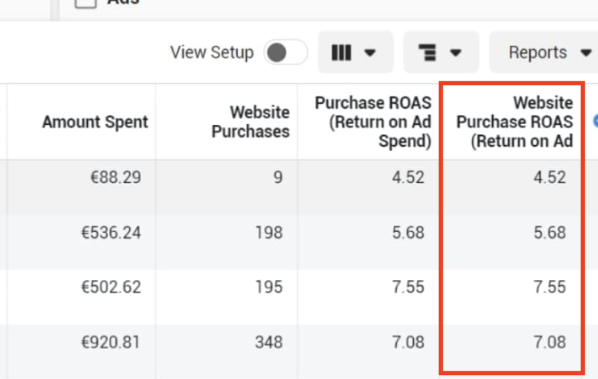Open the breakdown dropdown
The width and height of the screenshot is (598, 379).
coord(441,52)
